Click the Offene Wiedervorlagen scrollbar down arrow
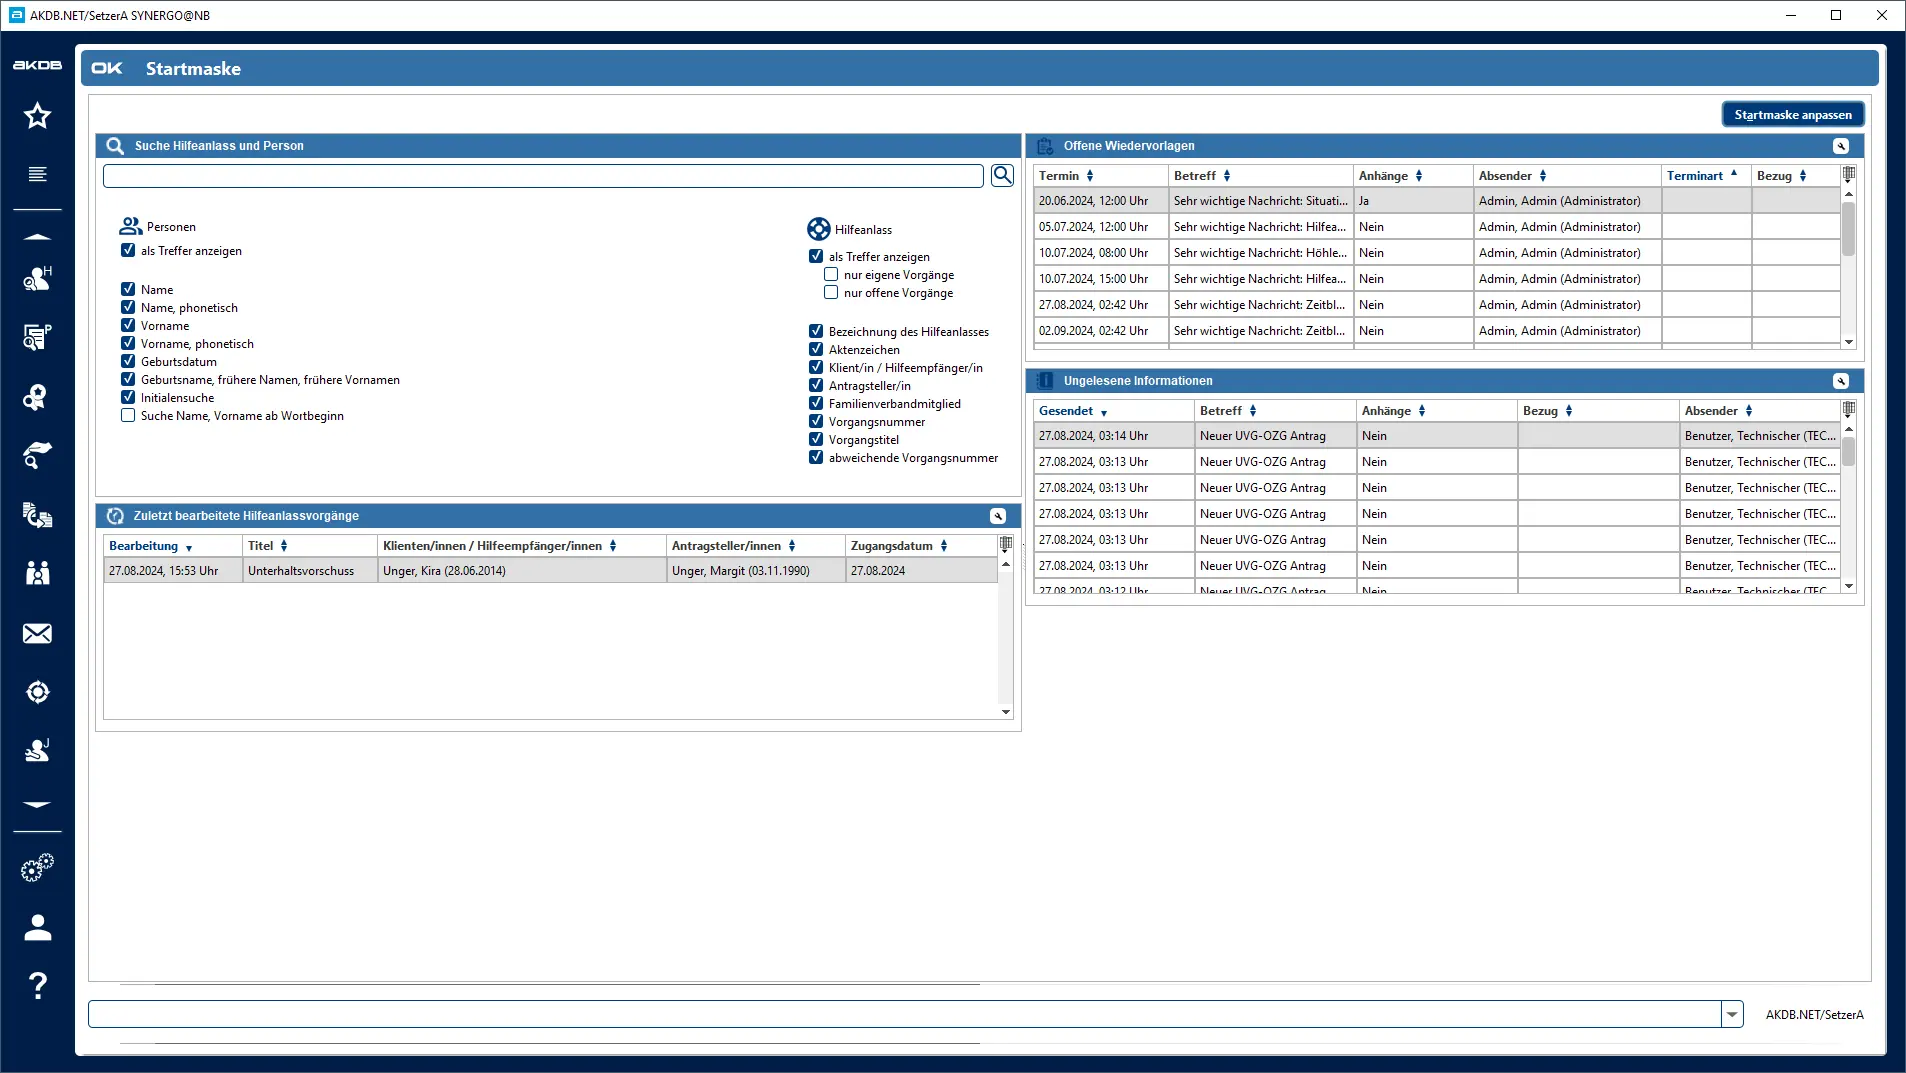The height and width of the screenshot is (1073, 1906). [1848, 342]
